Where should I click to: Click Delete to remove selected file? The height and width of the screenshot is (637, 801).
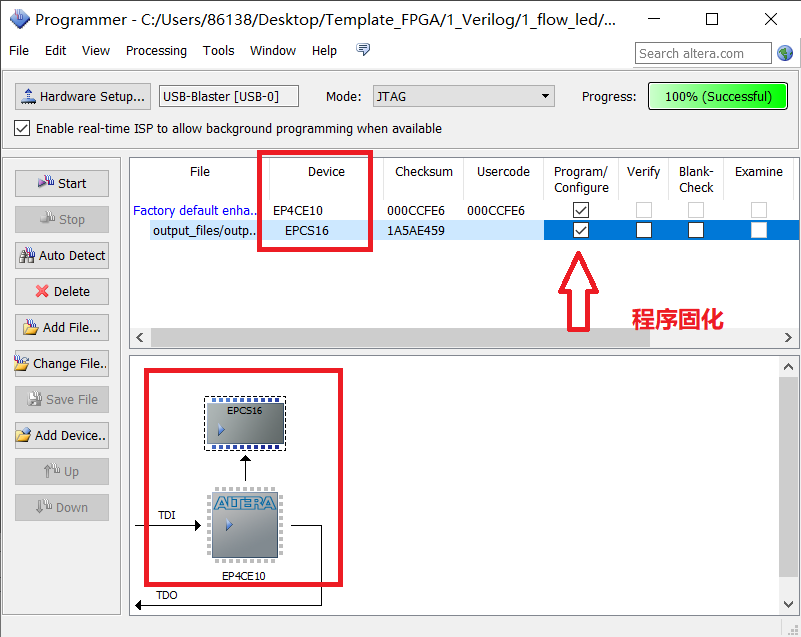(x=62, y=291)
